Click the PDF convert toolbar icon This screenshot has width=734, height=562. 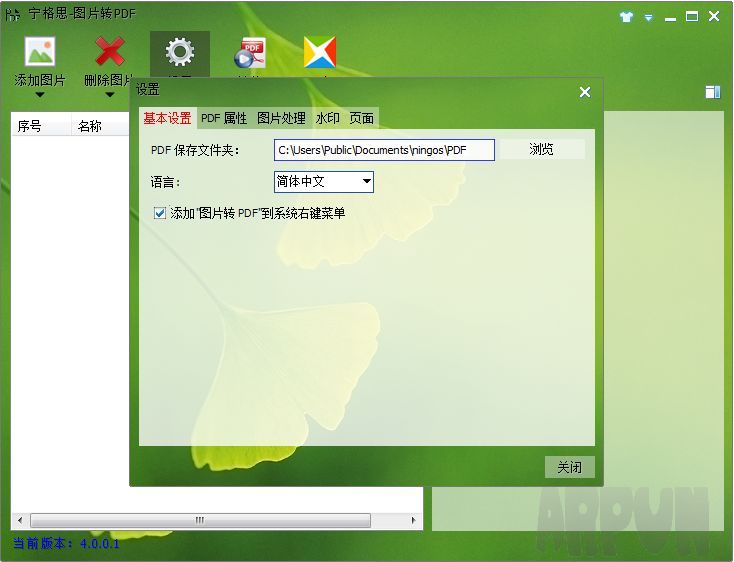coord(250,53)
